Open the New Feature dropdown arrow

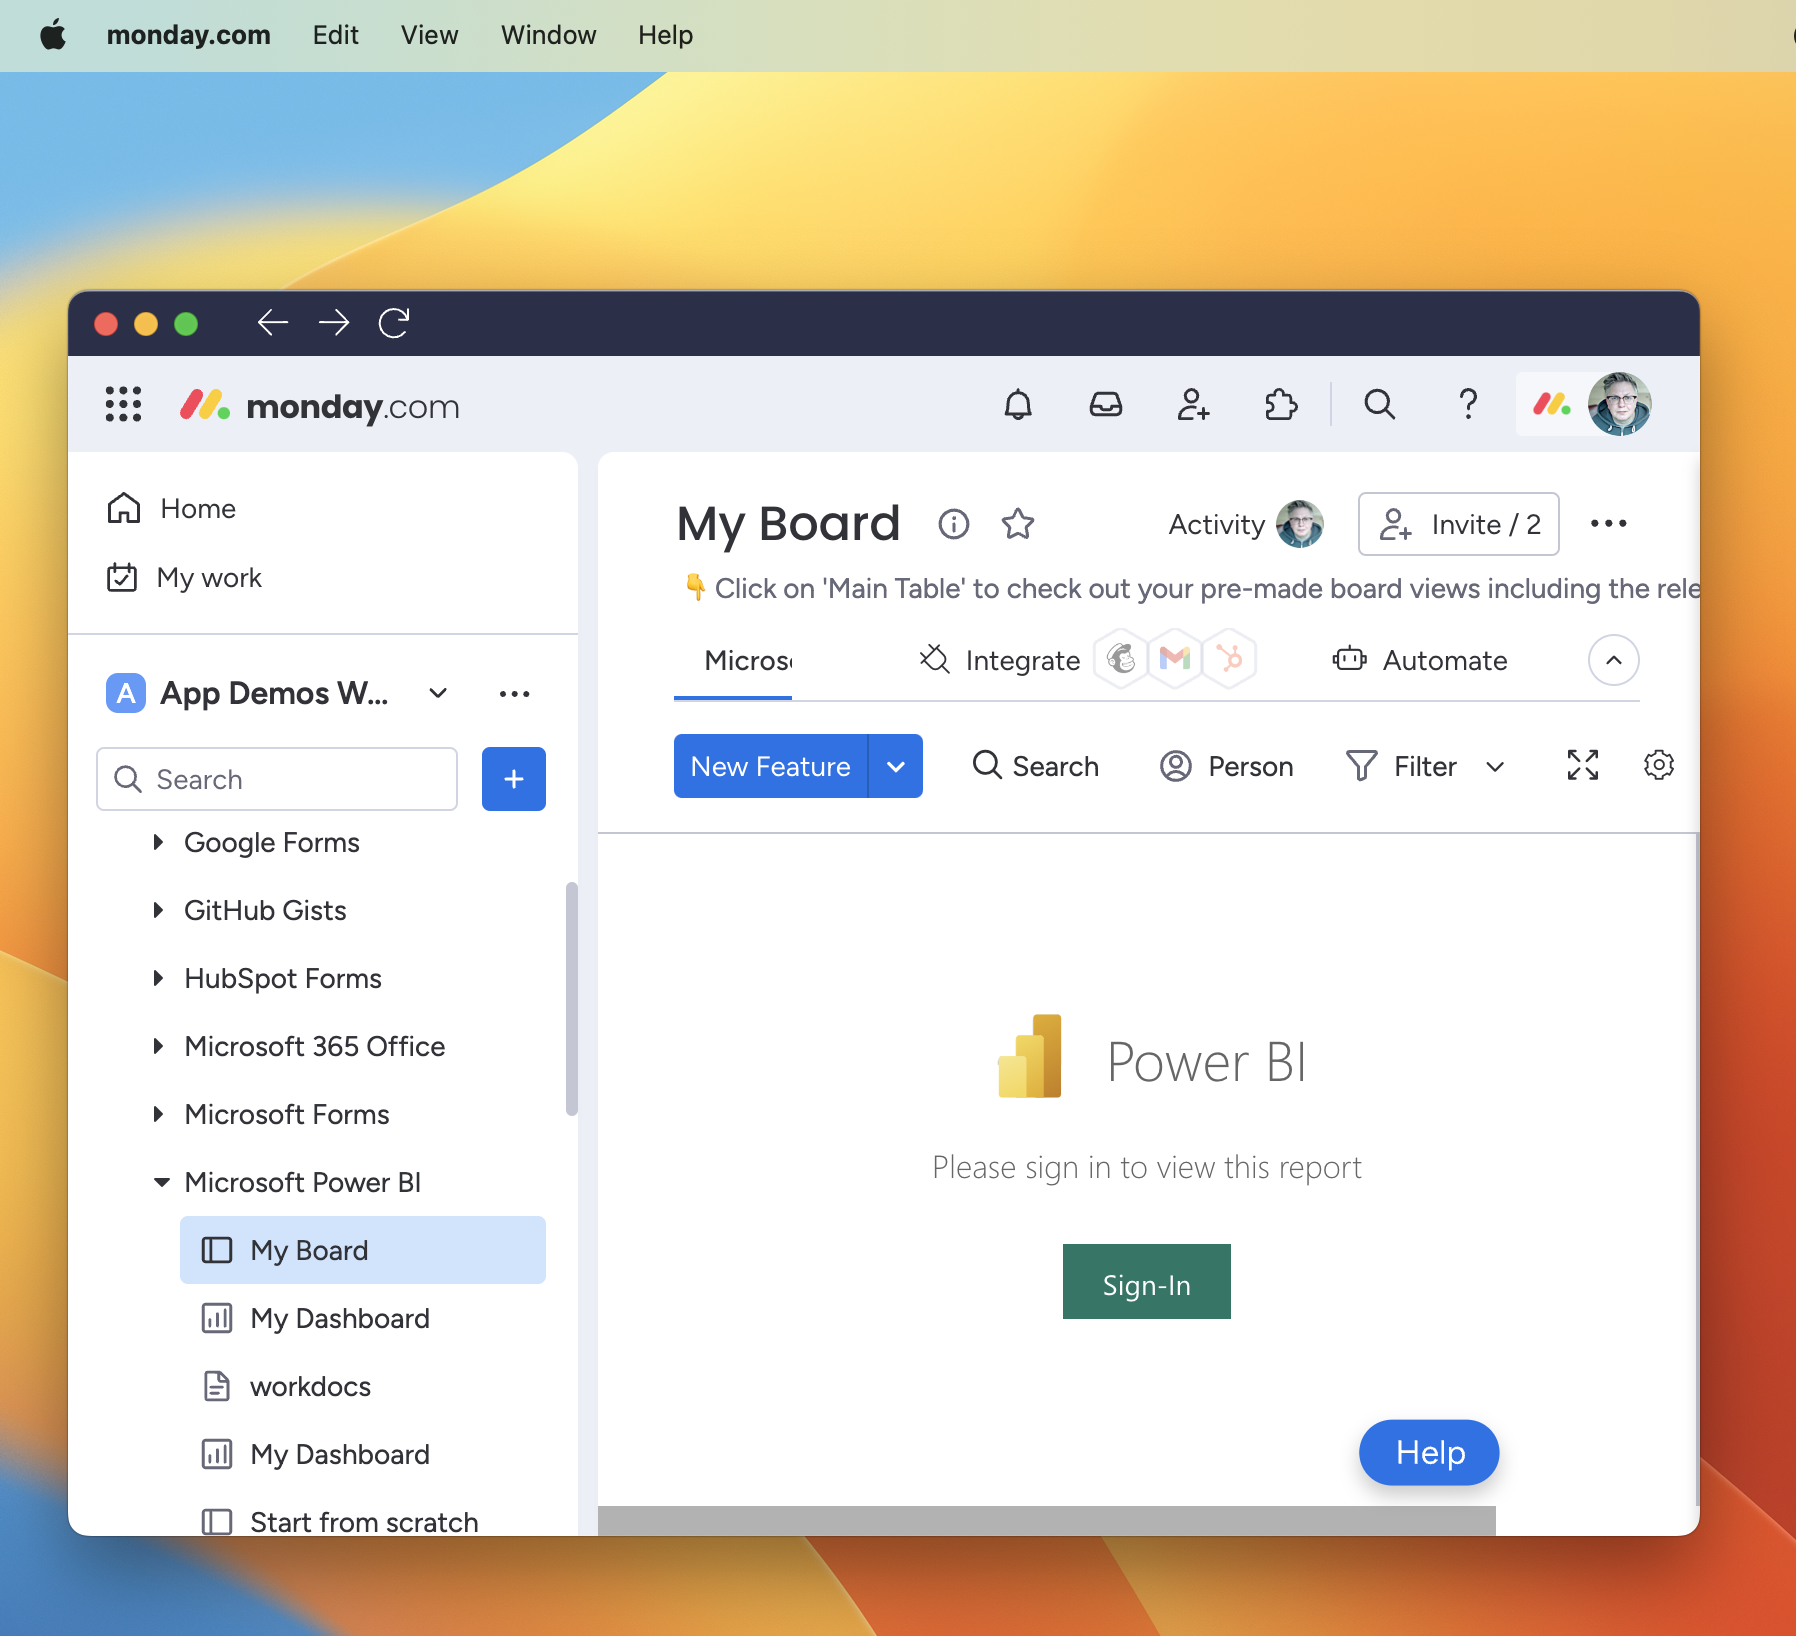click(896, 767)
